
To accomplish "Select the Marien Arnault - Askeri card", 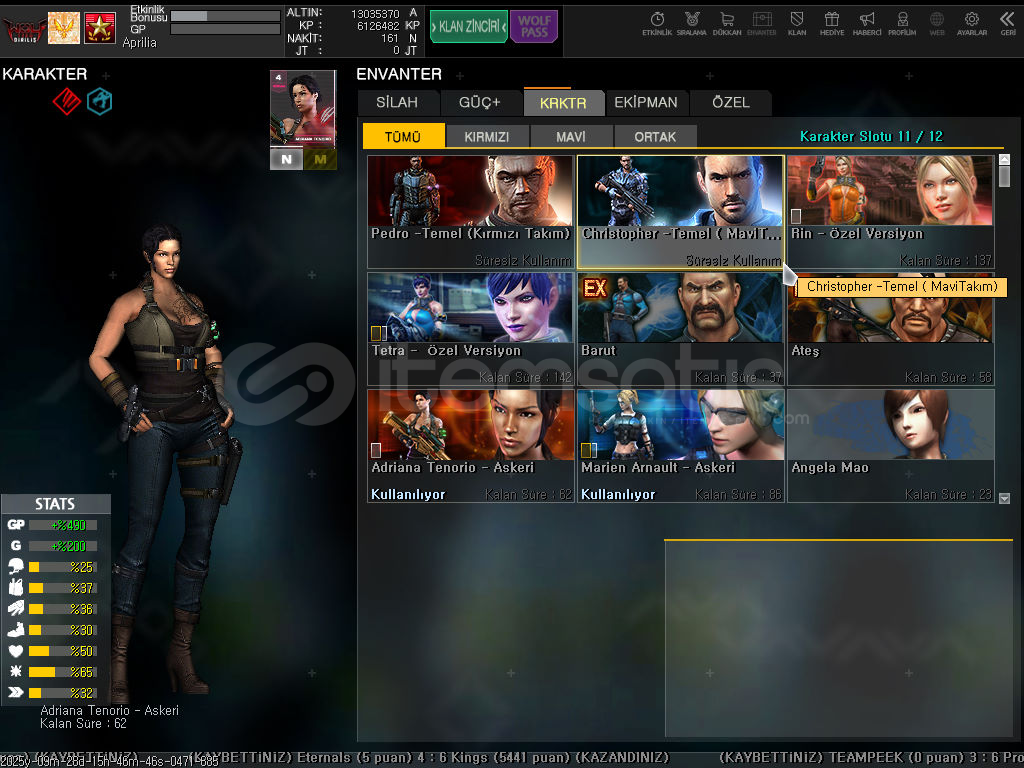I will [x=680, y=446].
